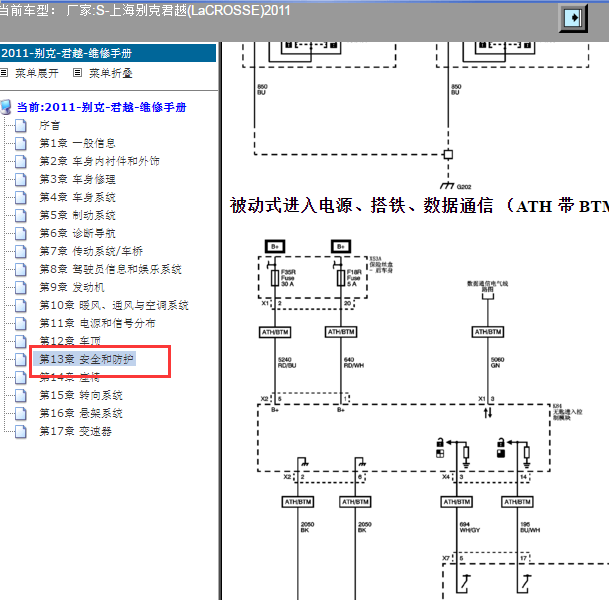609x600 pixels.
Task: Open 第12章 车顶
Action: coord(70,341)
